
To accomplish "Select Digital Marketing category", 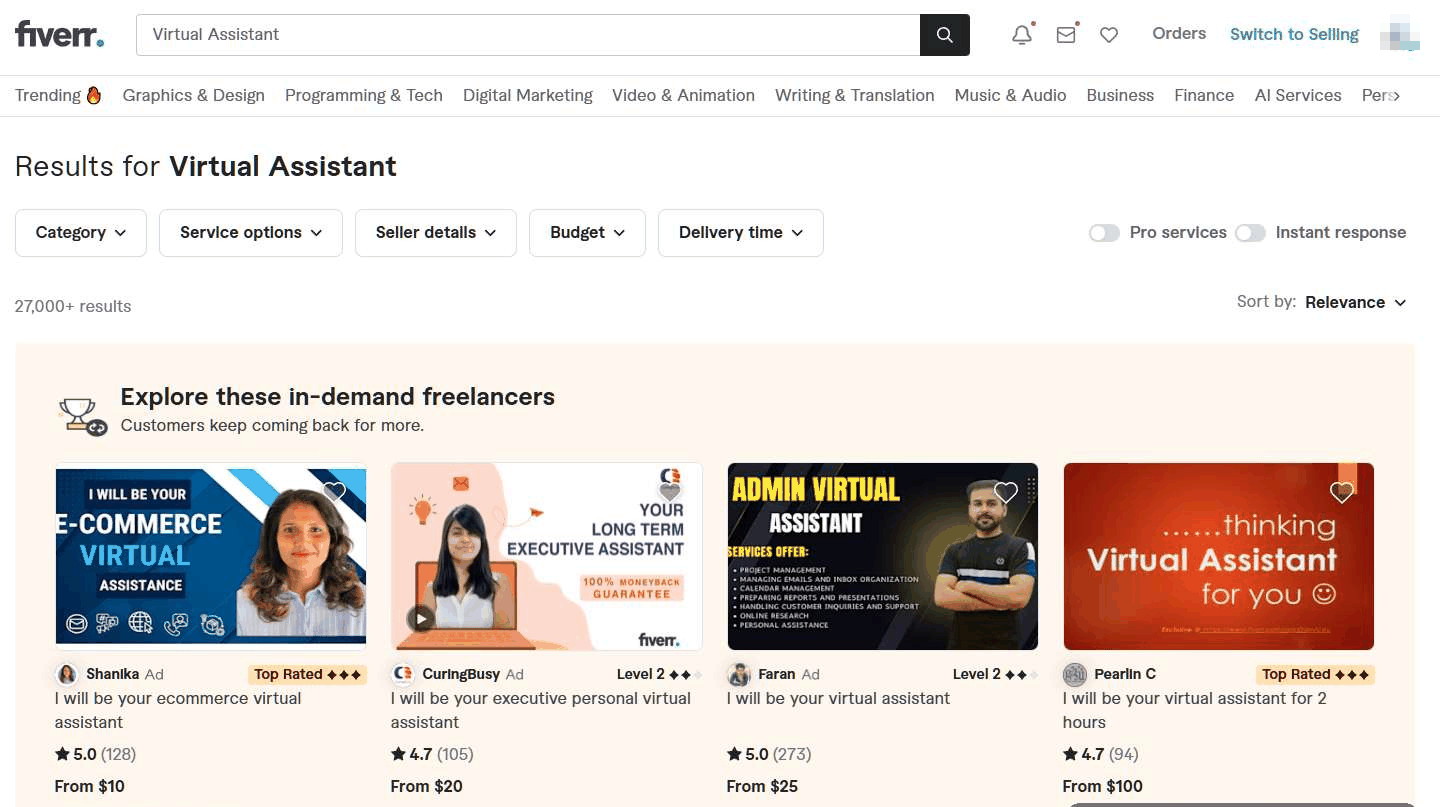I will pyautogui.click(x=528, y=96).
